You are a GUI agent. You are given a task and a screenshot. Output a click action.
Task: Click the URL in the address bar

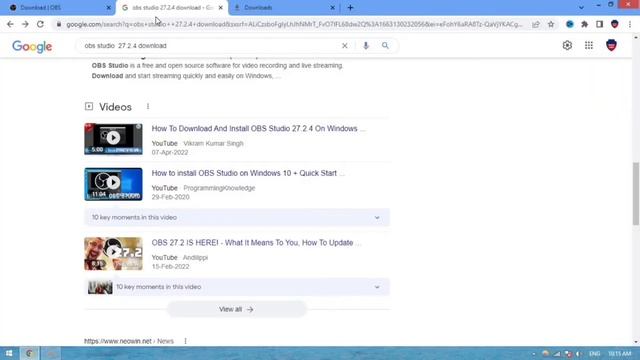(x=294, y=24)
